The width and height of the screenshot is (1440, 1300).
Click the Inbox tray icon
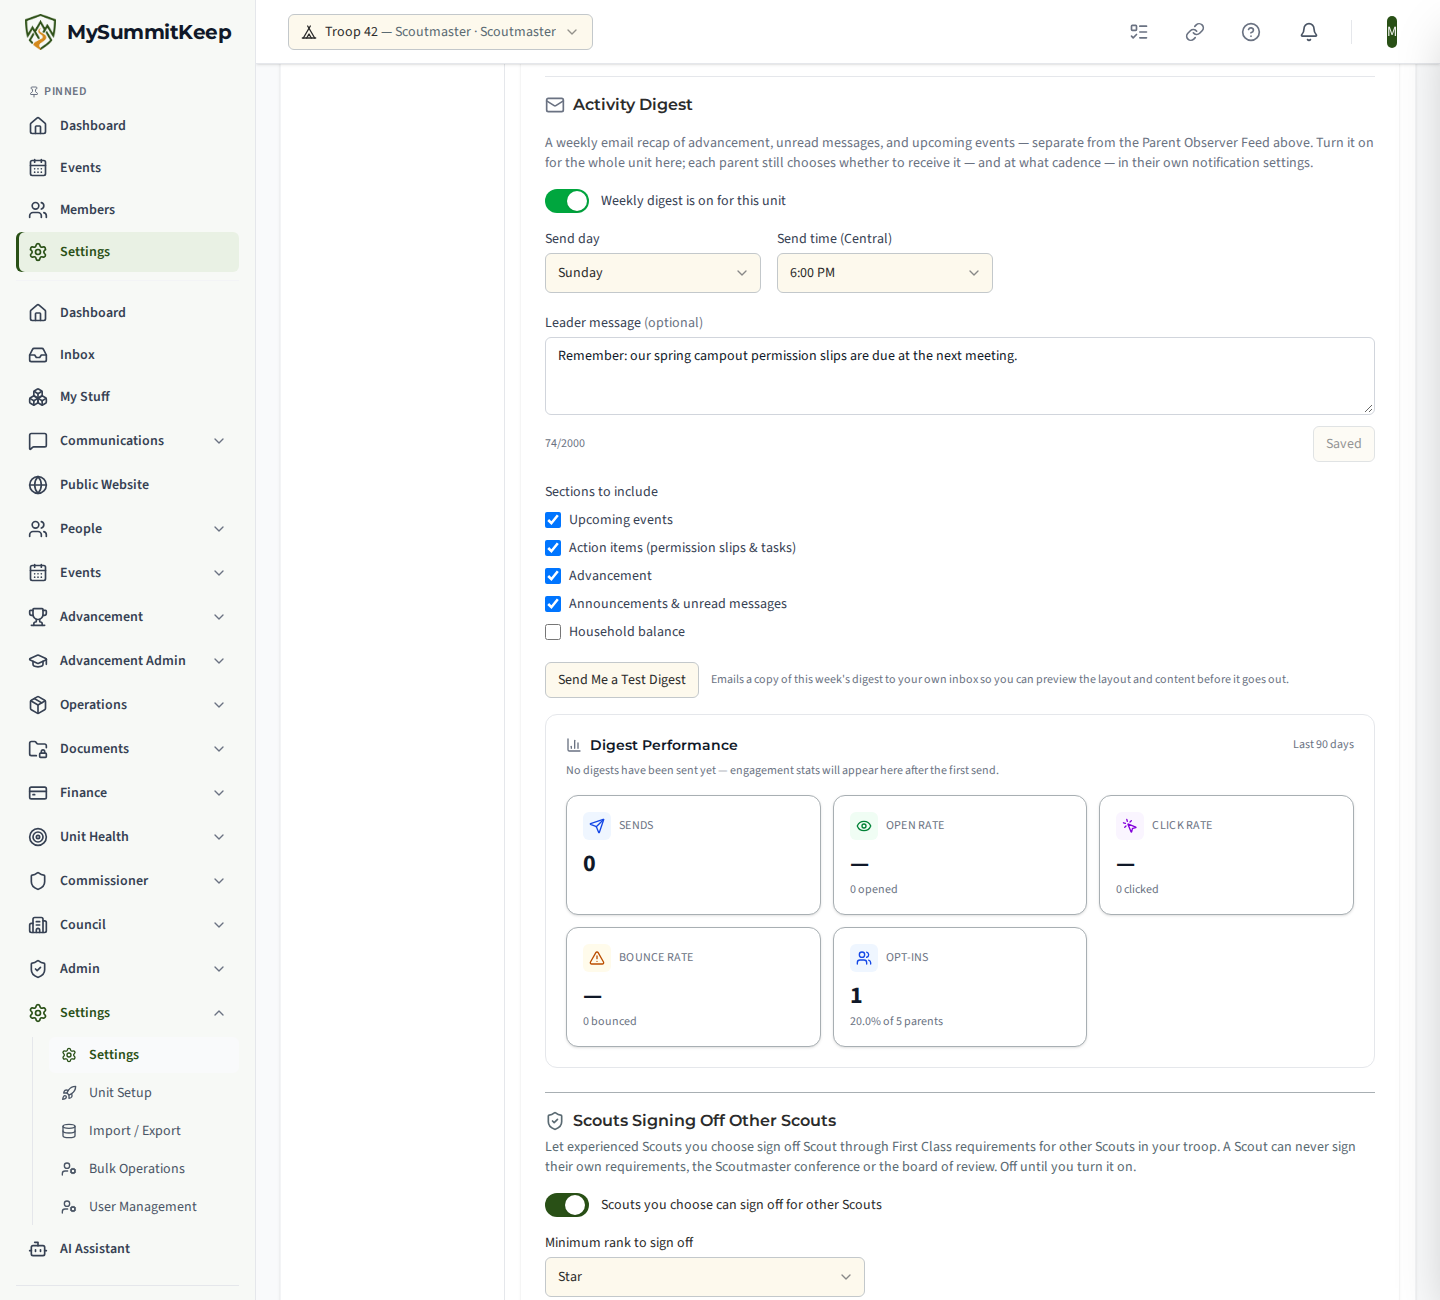tap(38, 355)
